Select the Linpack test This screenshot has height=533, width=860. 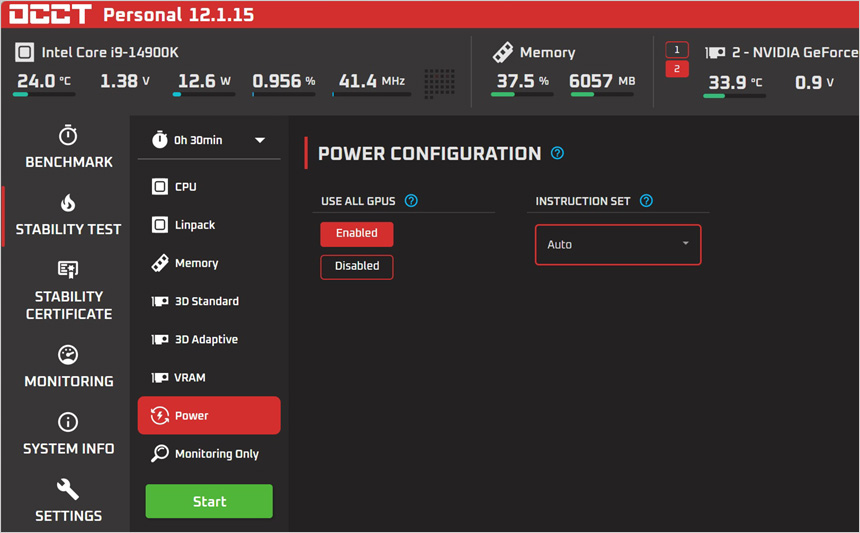pos(194,225)
